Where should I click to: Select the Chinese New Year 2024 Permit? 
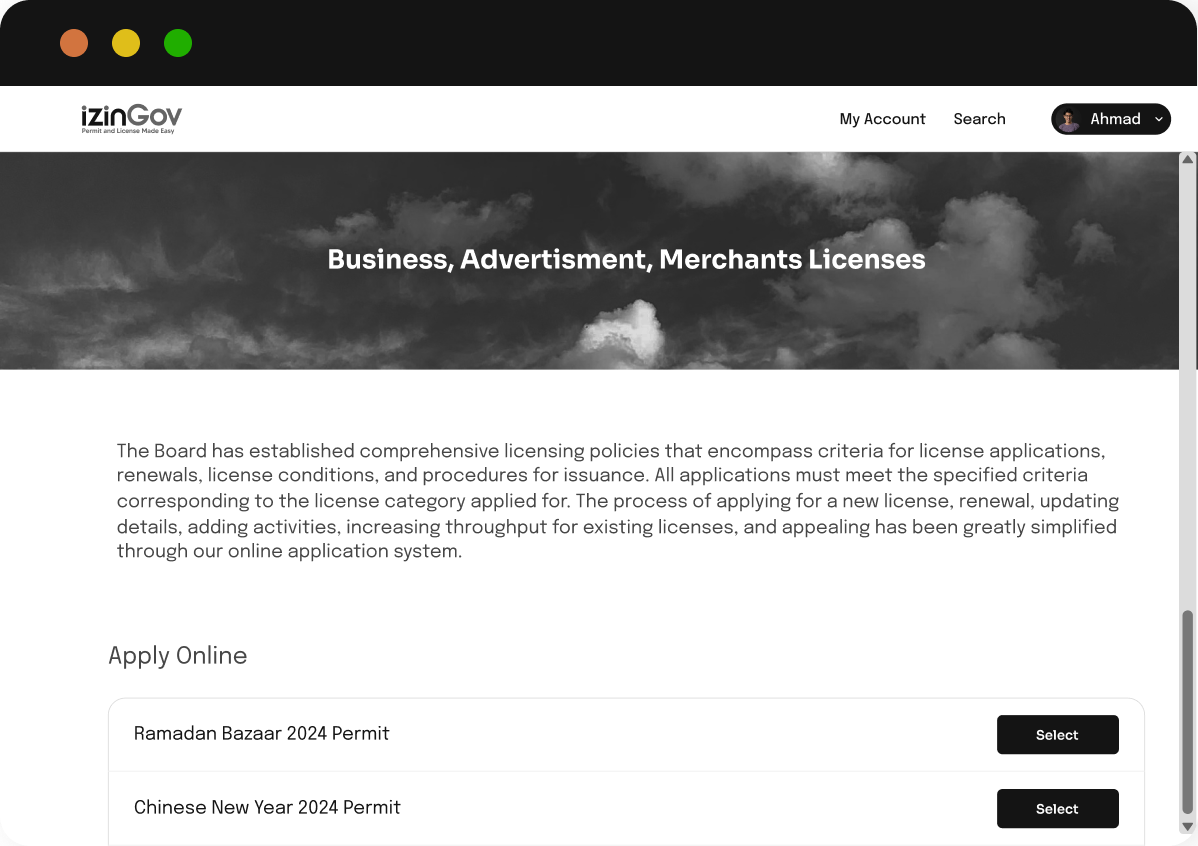[x=1057, y=809]
